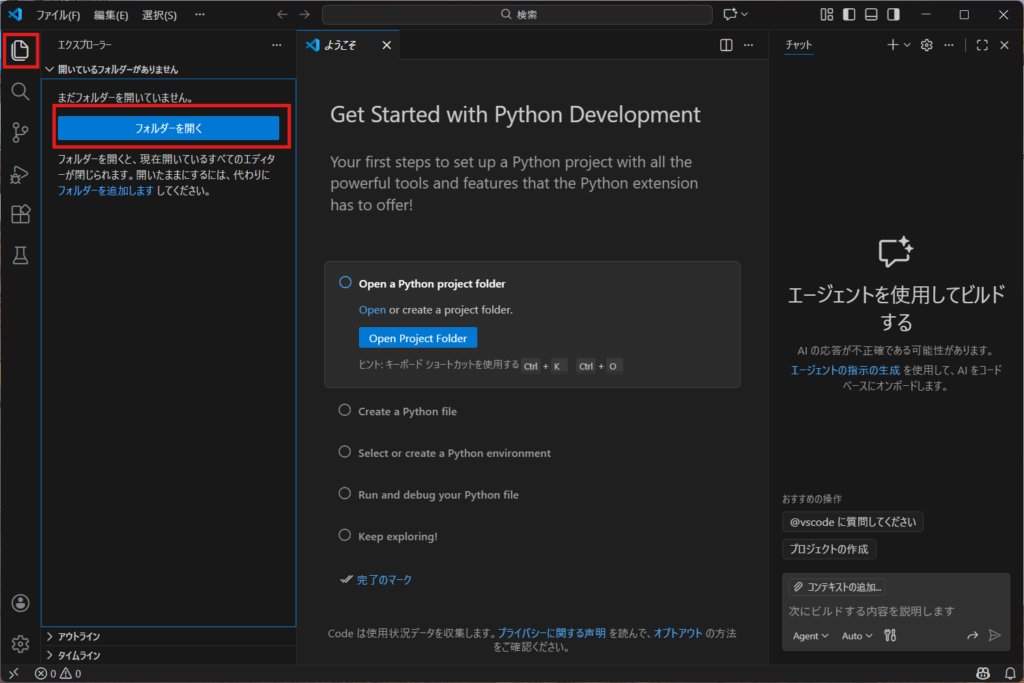Click the Open Project Folder button

pos(418,338)
